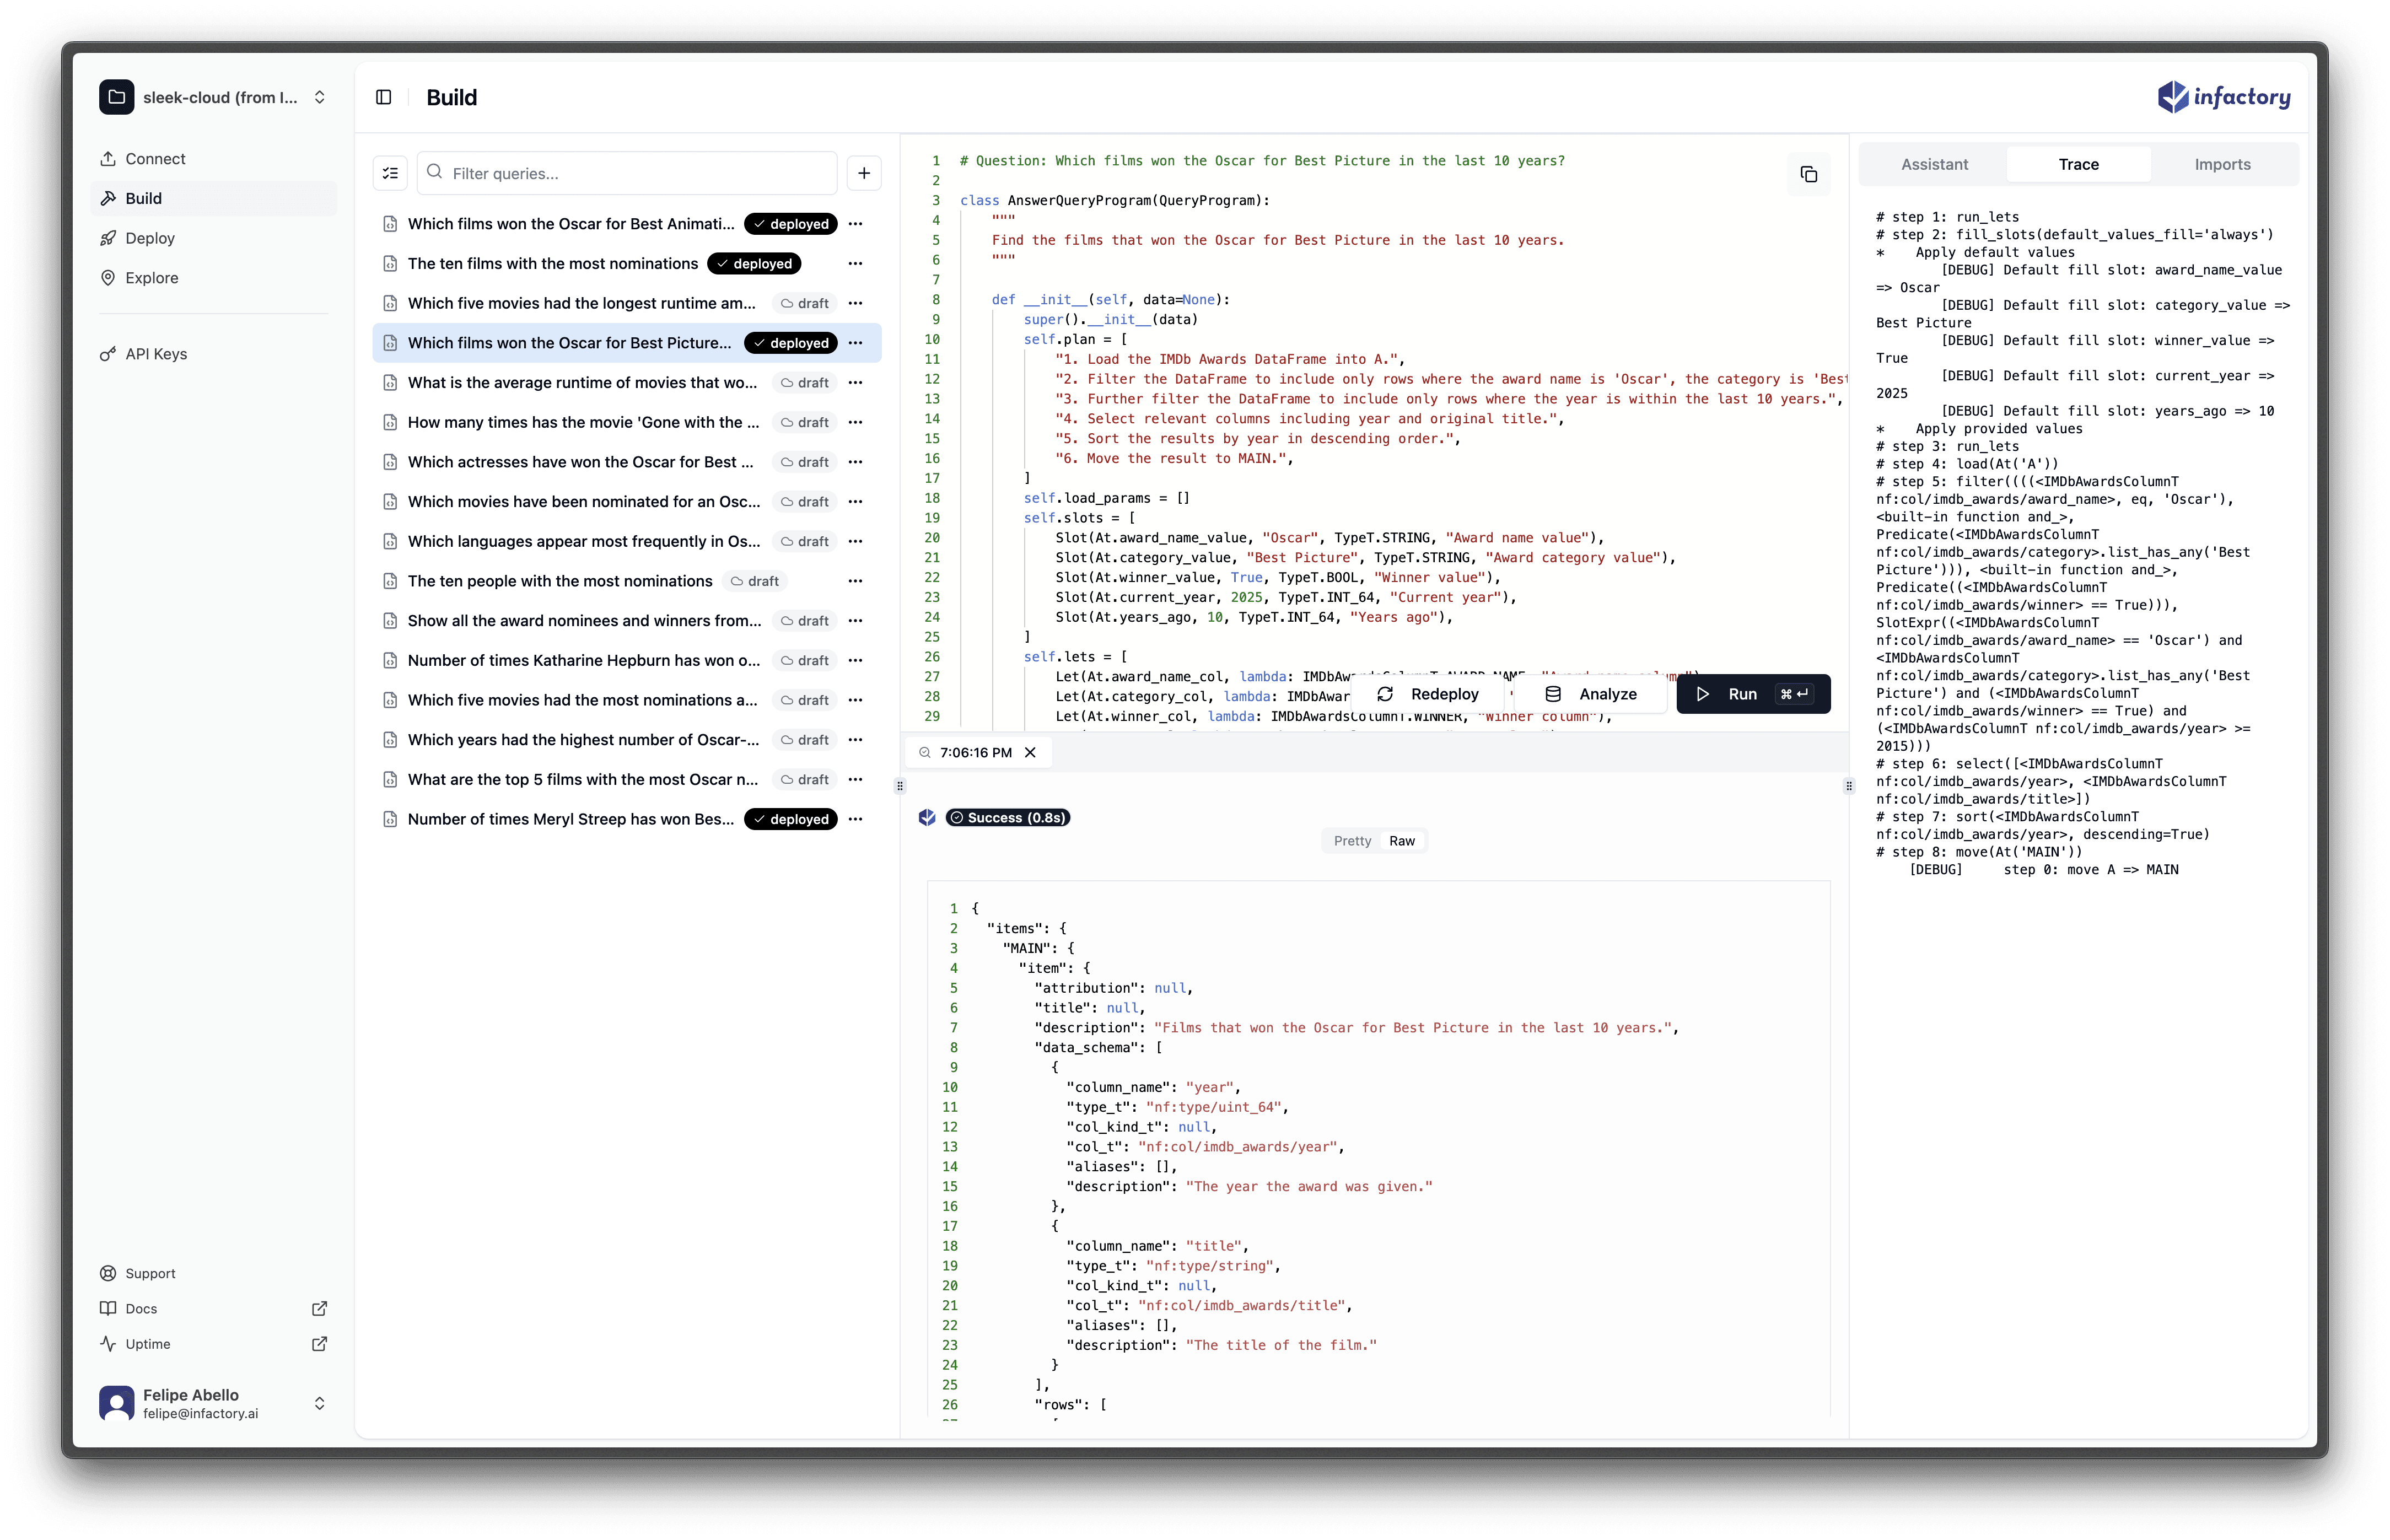
Task: Go to Deploy in the sidebar
Action: 213,238
